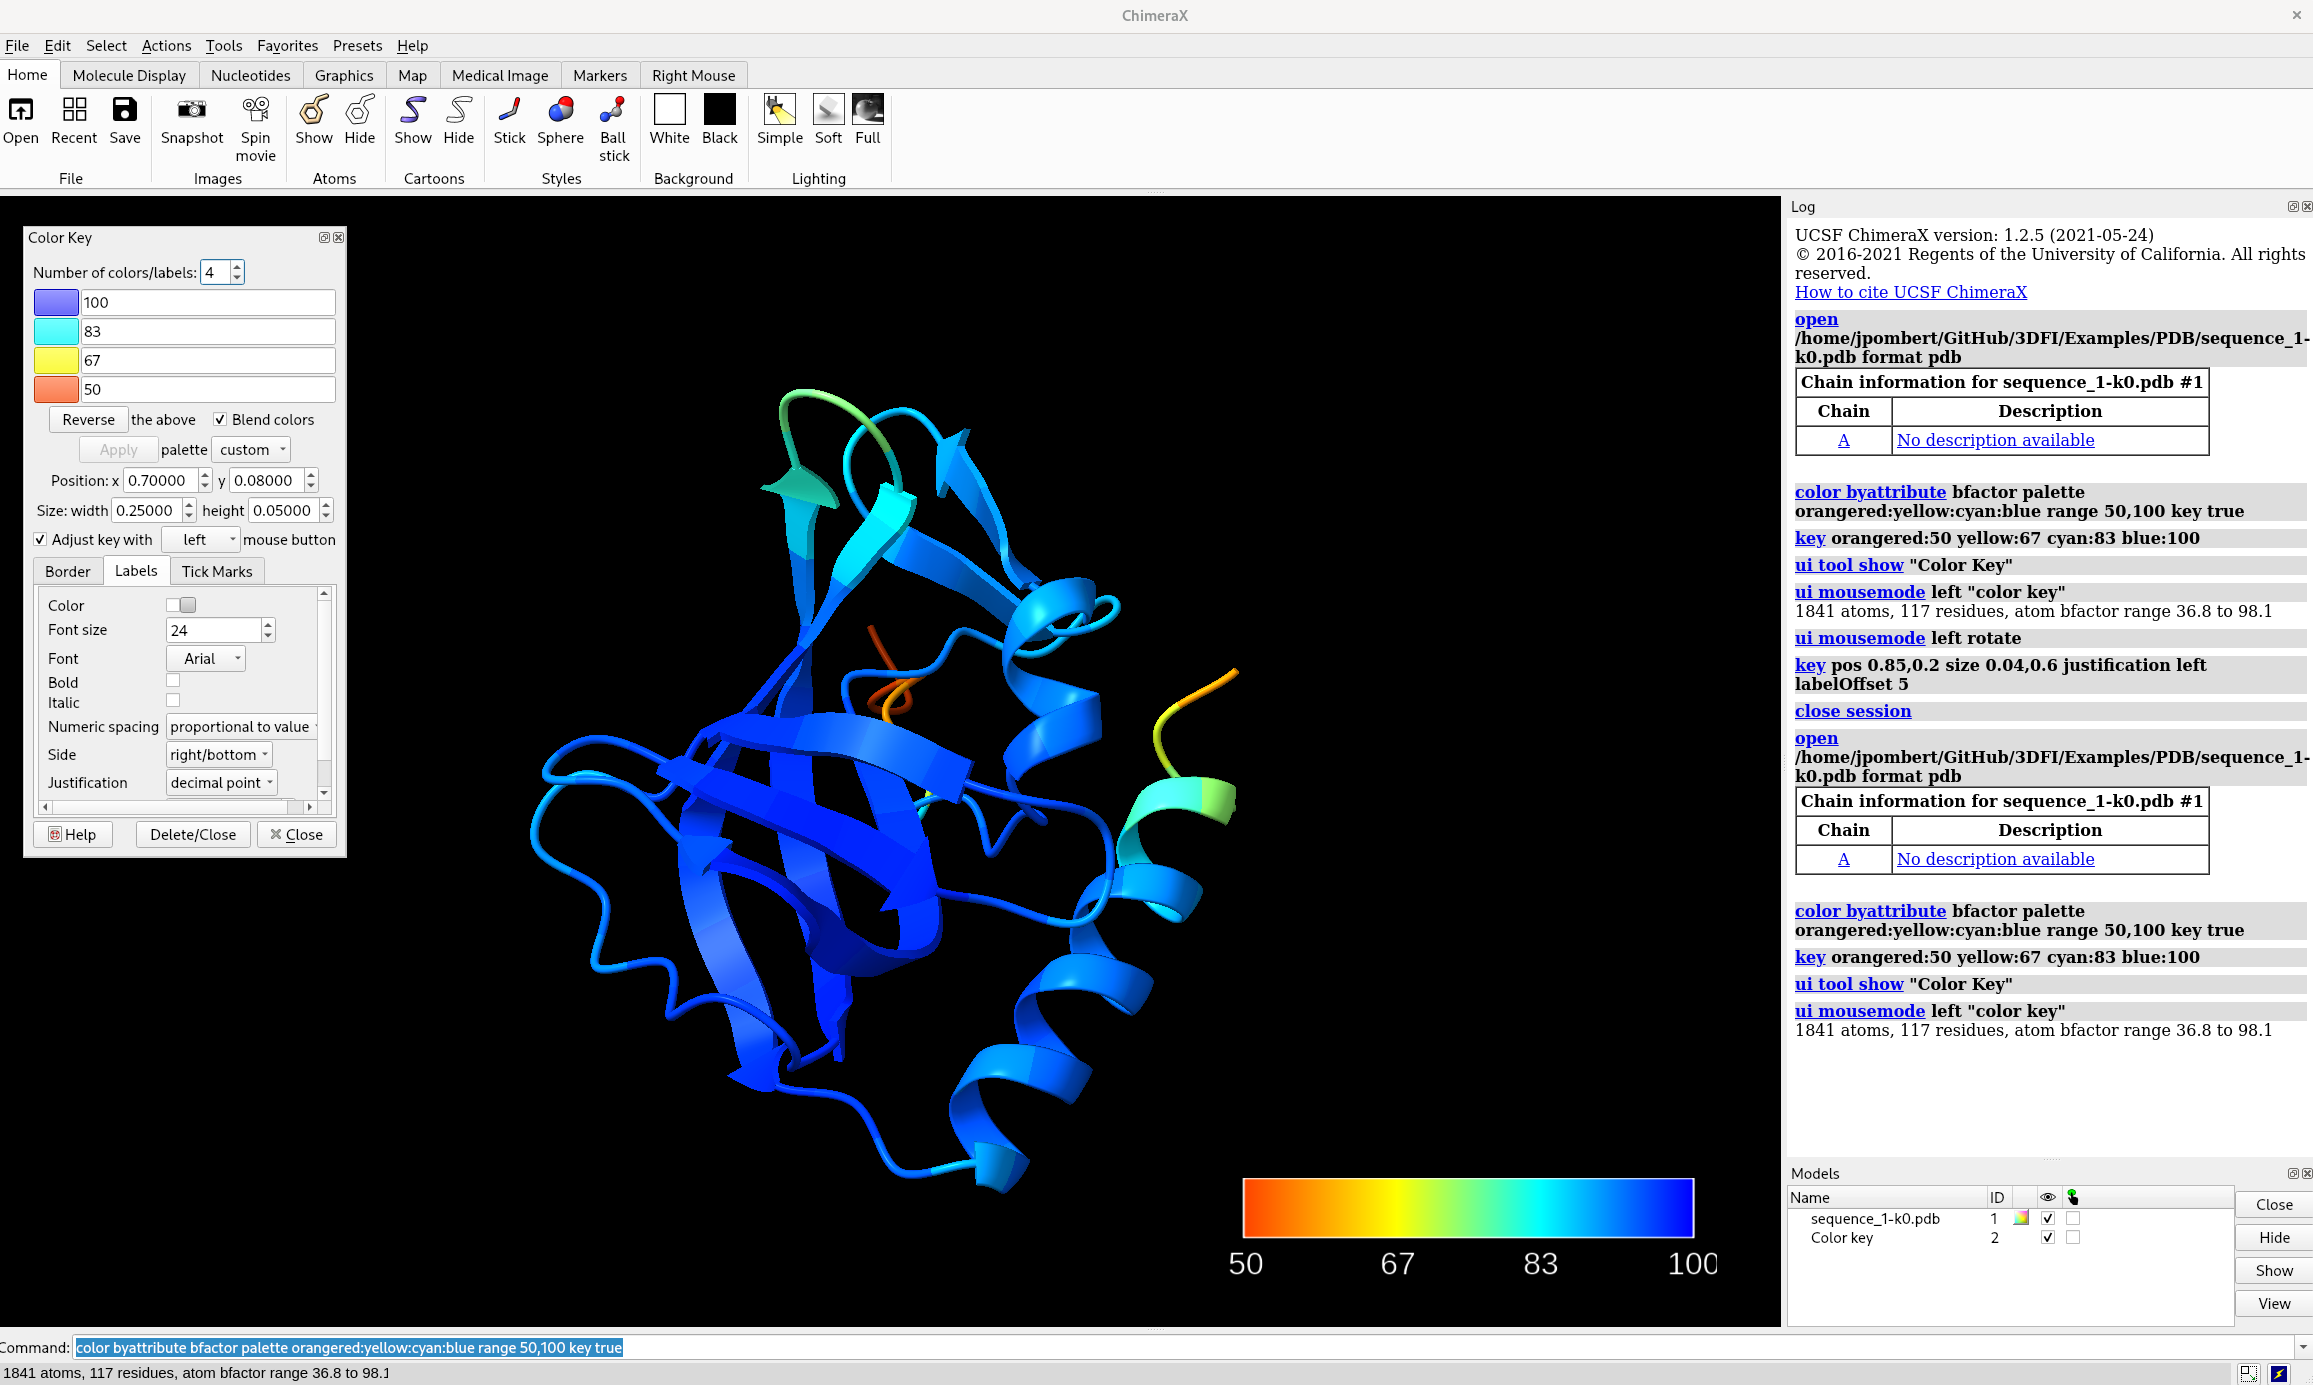Viewport: 2313px width, 1385px height.
Task: Undock the Models panel icon
Action: 2292,1173
